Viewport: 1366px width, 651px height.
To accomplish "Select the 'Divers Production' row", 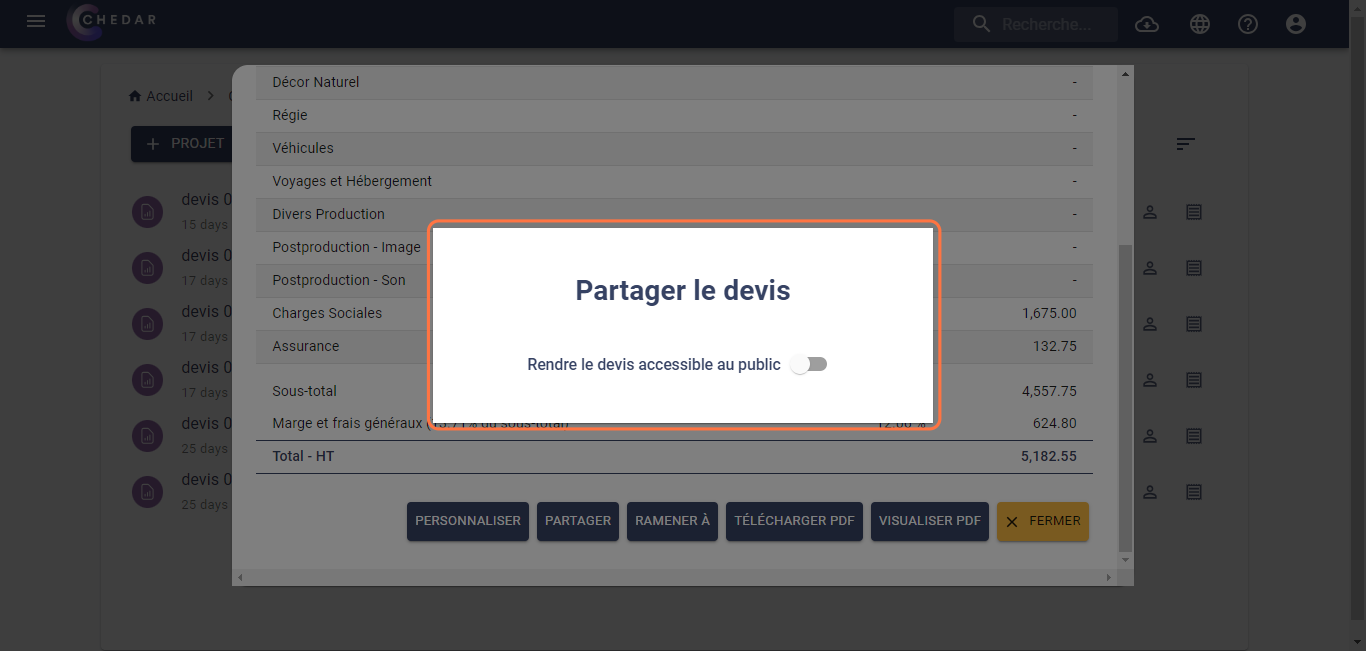I will 674,214.
